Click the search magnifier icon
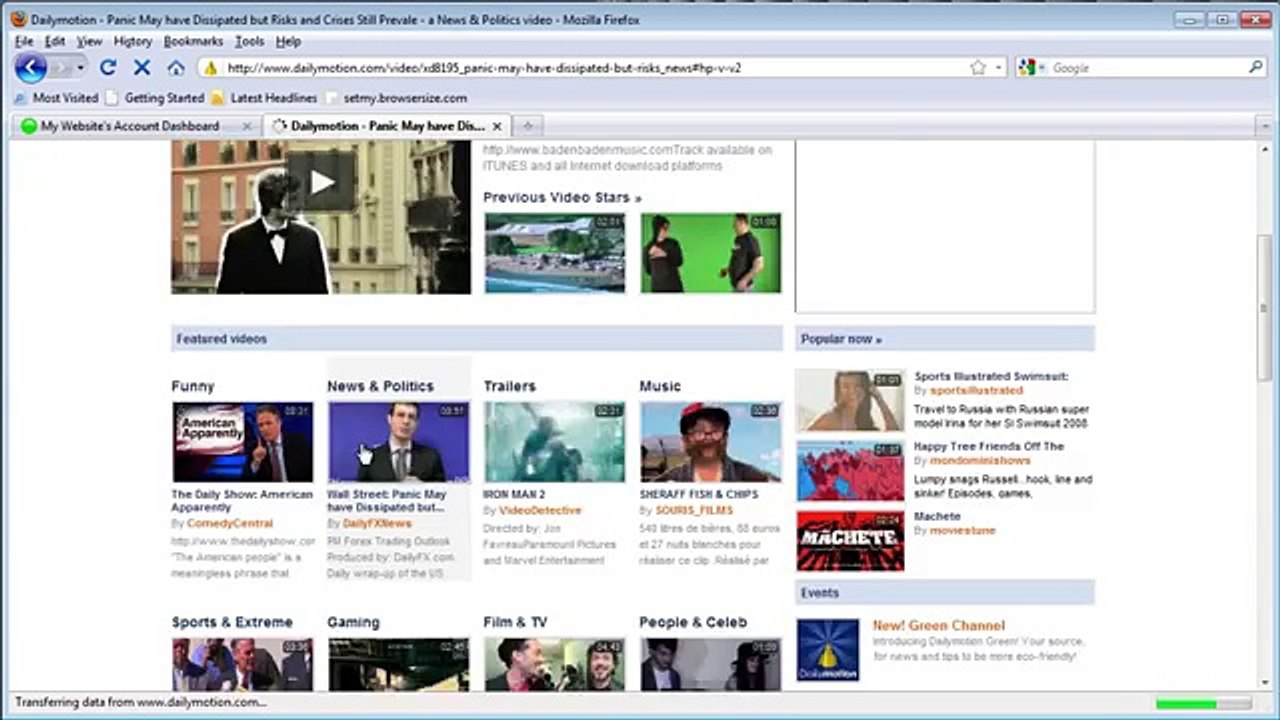 [1256, 68]
